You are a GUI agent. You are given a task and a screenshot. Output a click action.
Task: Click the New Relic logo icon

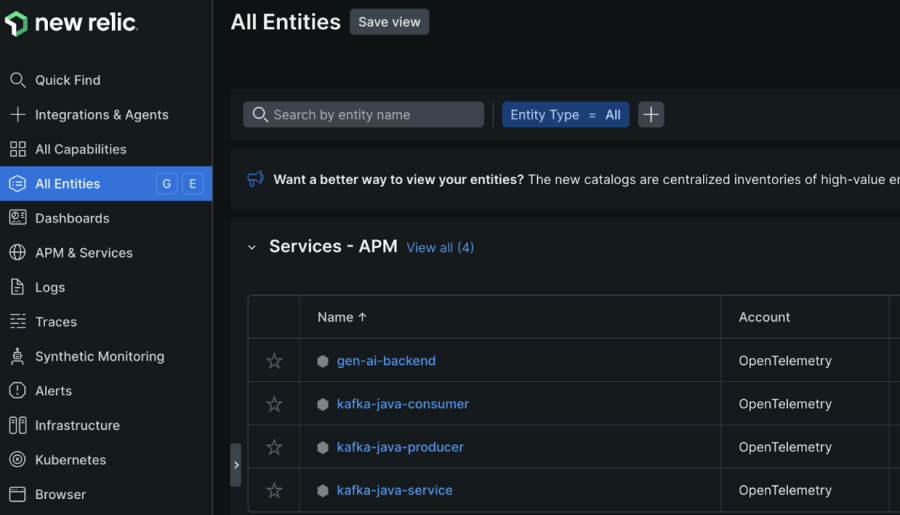tap(16, 24)
